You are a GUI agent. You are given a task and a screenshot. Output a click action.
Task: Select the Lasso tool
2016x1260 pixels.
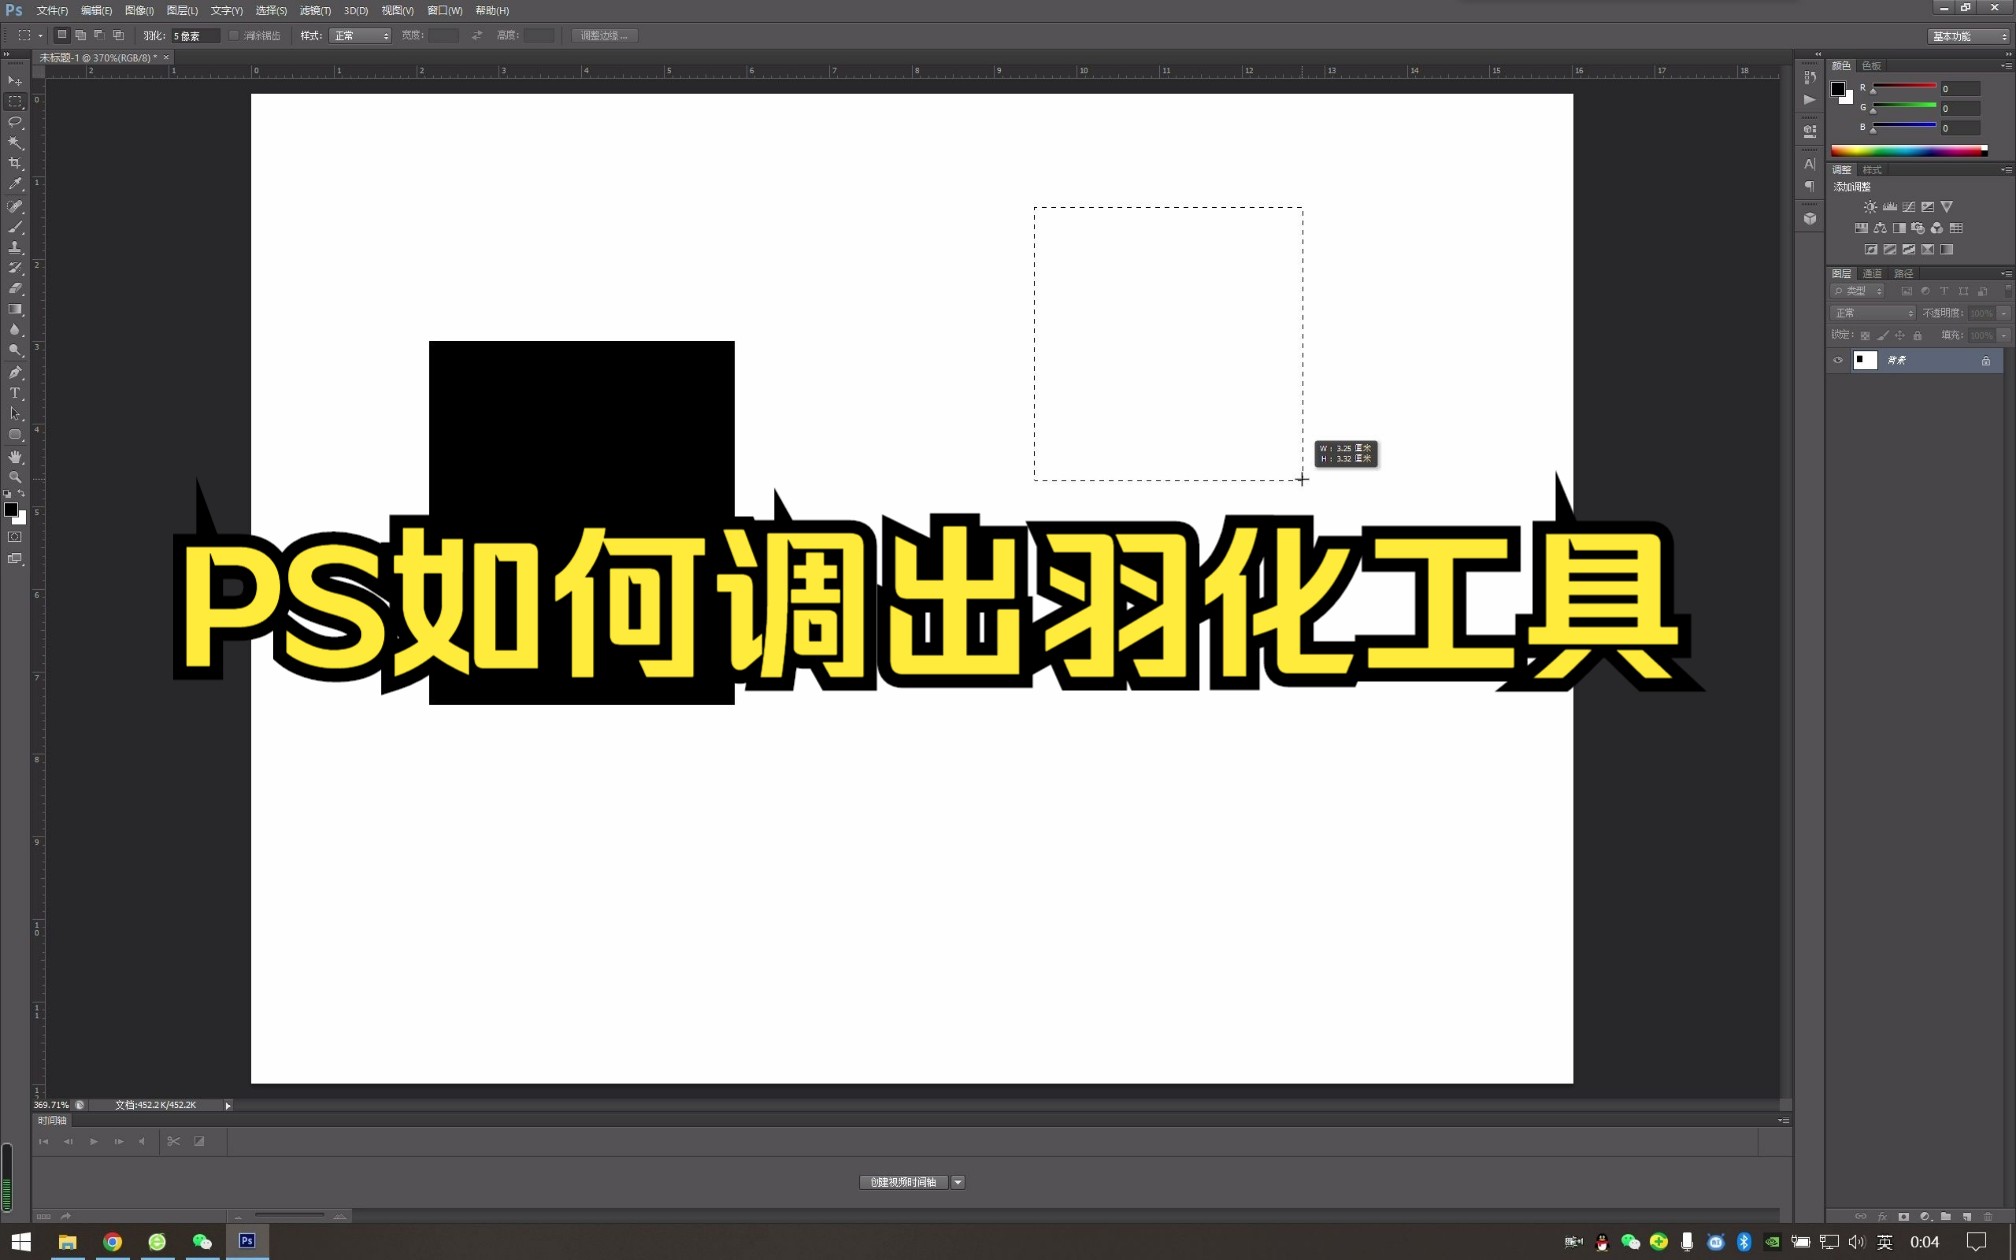[14, 120]
